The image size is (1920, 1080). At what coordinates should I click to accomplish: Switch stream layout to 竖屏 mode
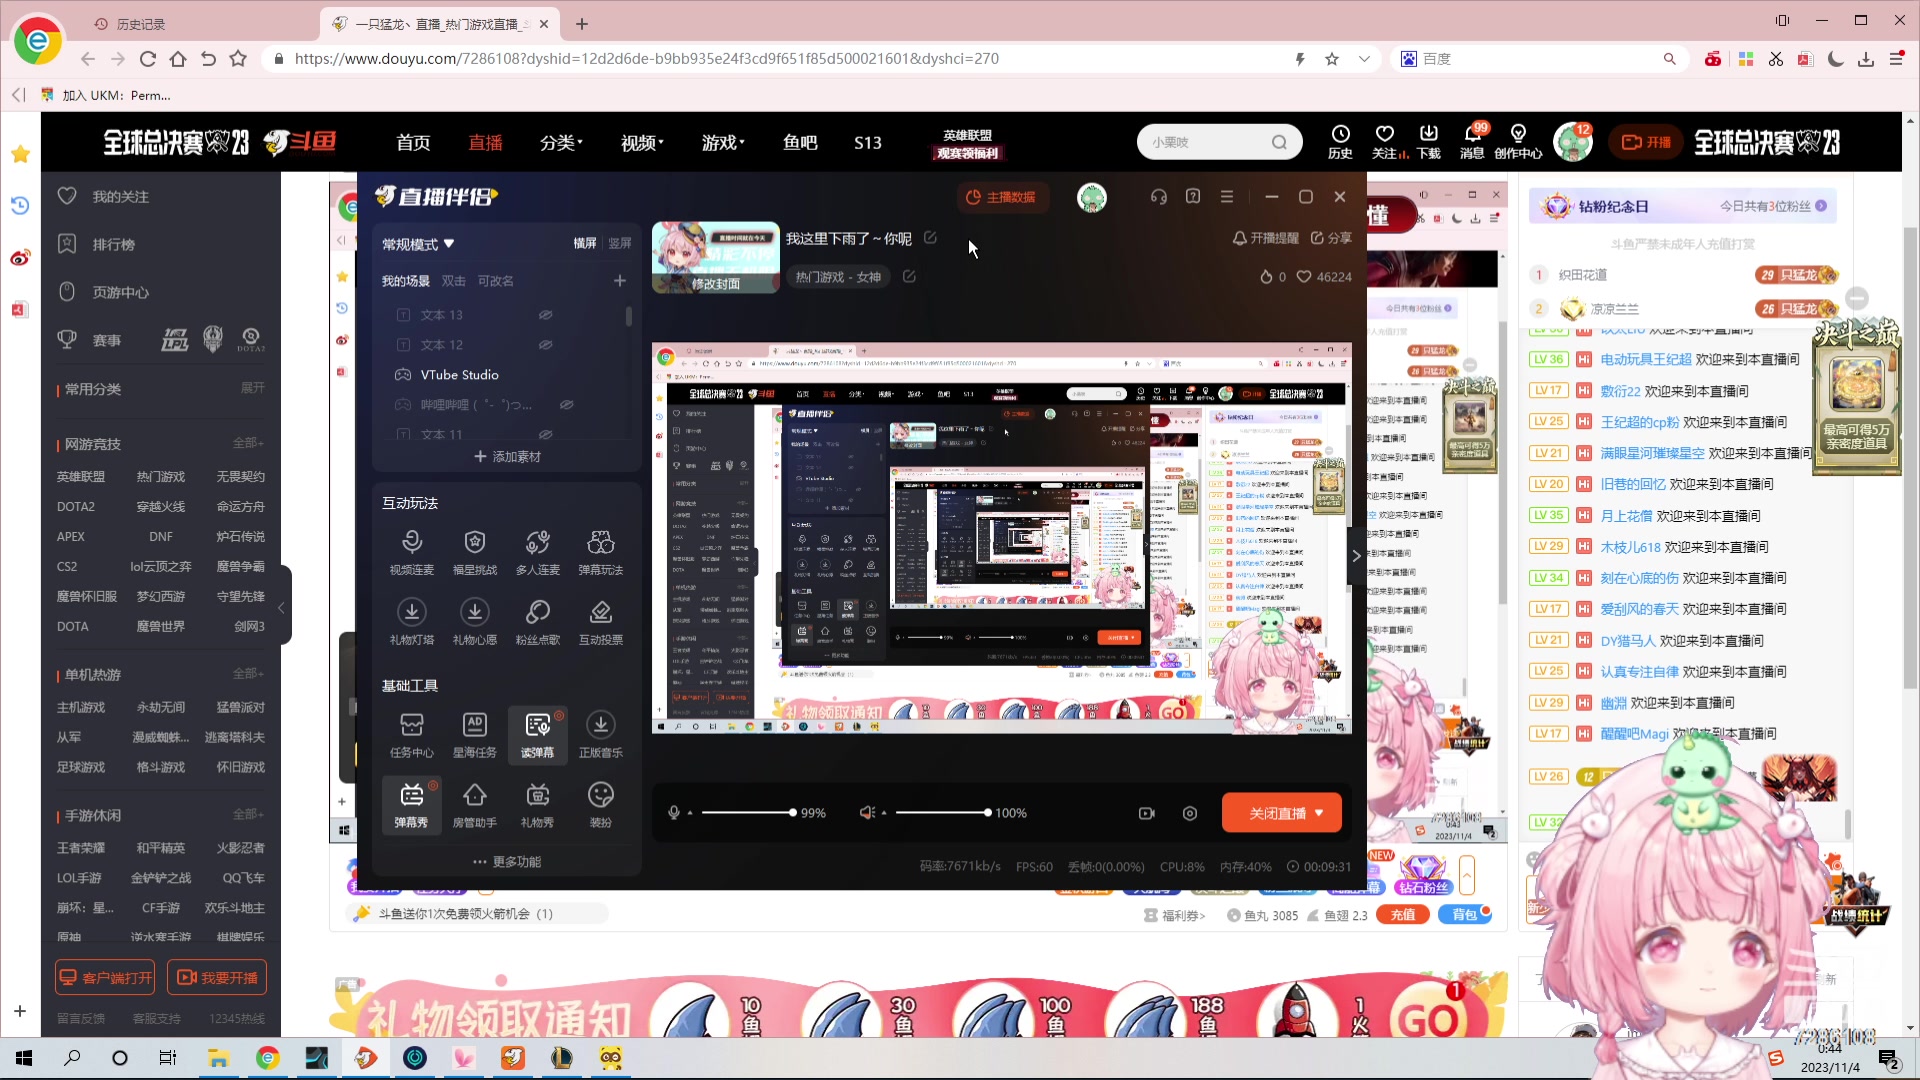[620, 243]
